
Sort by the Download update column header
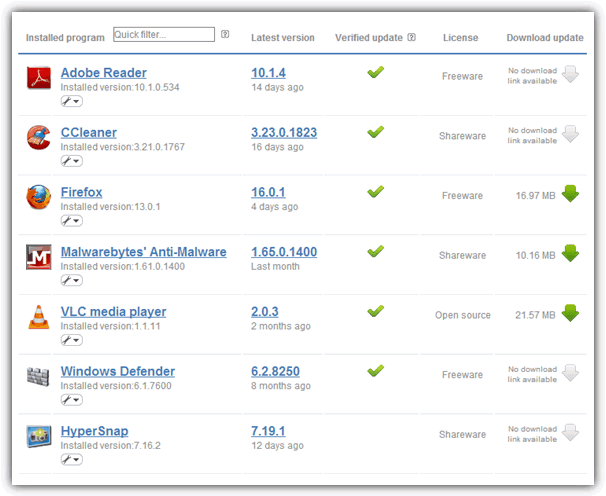click(545, 38)
